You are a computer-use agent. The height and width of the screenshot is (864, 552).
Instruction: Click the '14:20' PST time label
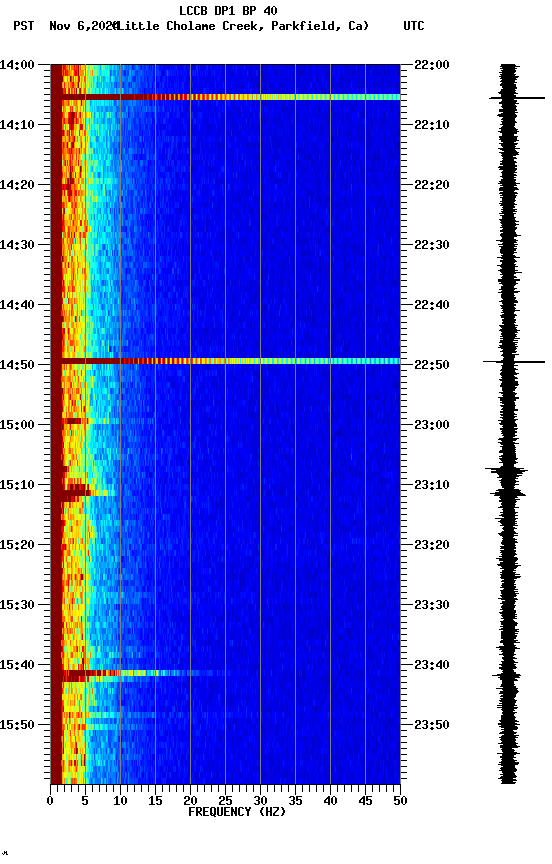[x=17, y=185]
